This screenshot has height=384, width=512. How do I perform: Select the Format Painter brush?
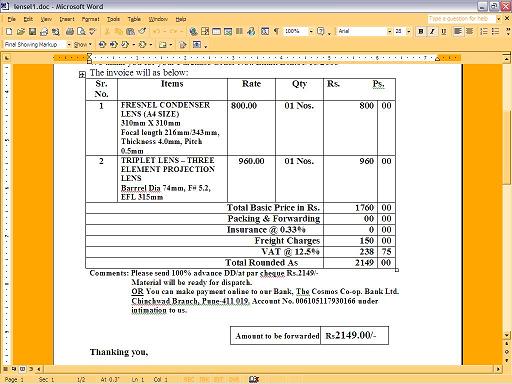click(142, 31)
